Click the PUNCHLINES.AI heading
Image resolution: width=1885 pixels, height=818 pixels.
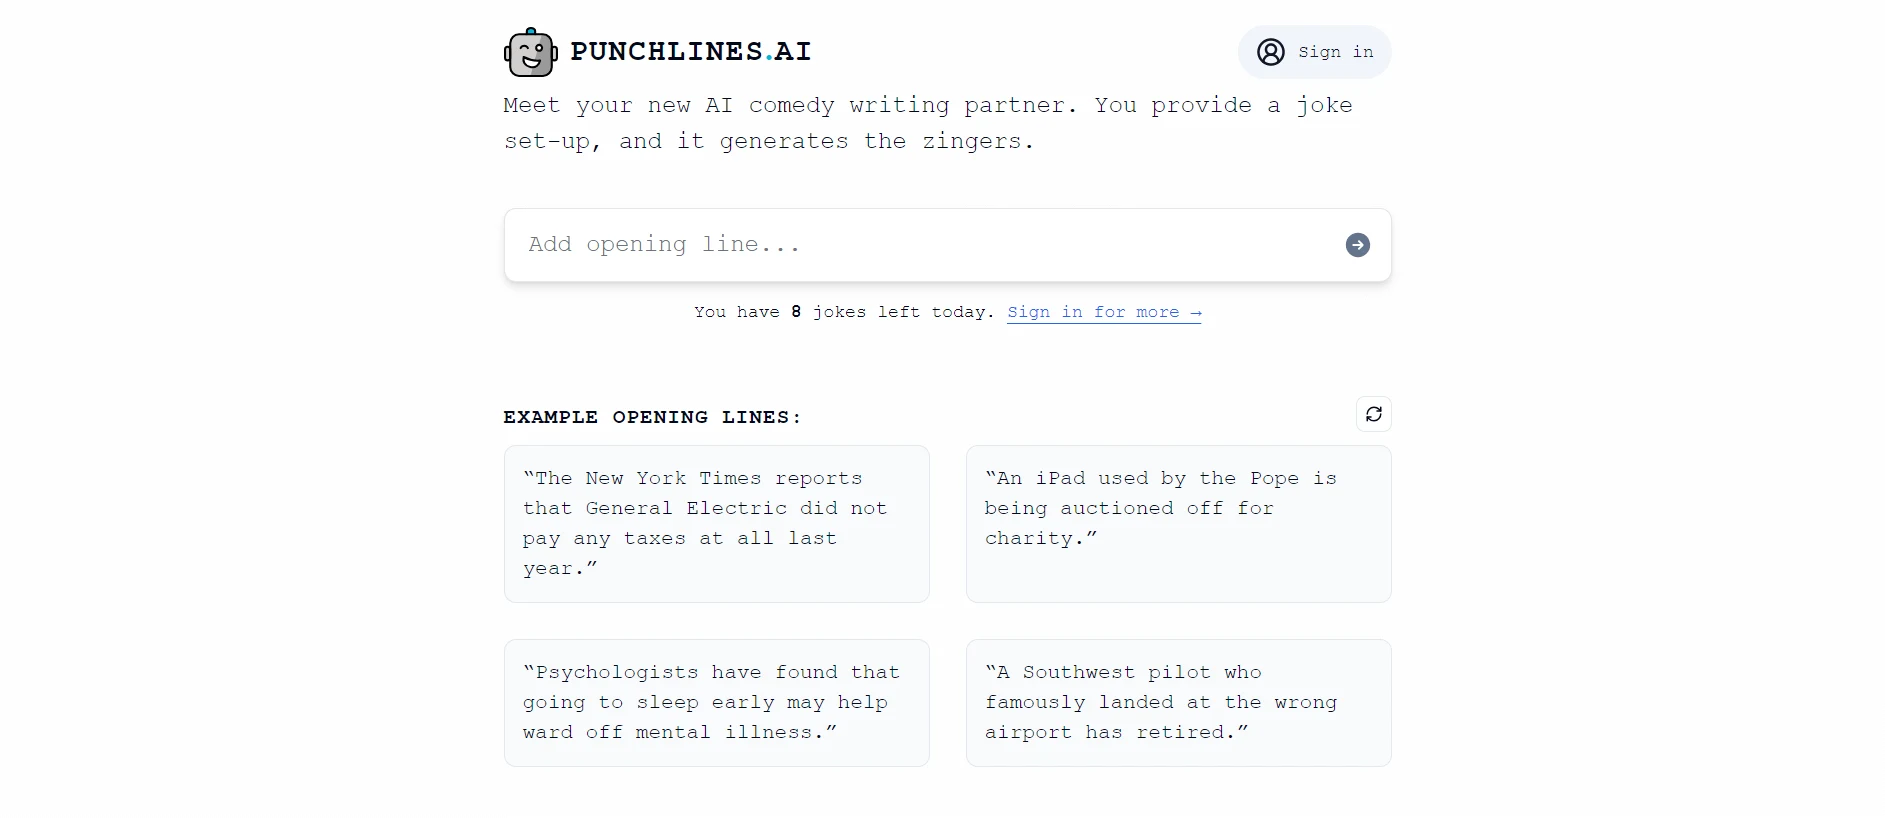tap(690, 52)
